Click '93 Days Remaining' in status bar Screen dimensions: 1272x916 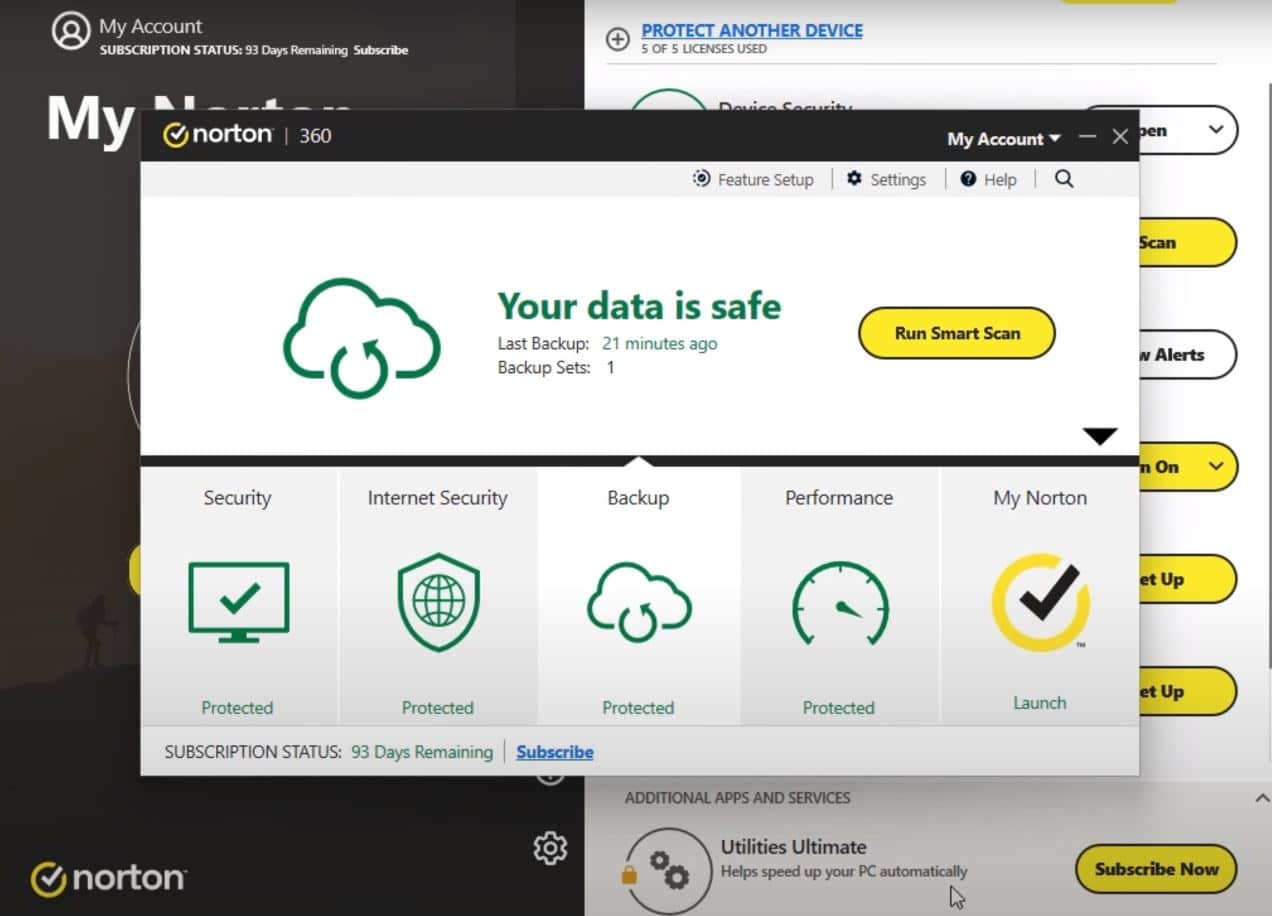(x=422, y=752)
